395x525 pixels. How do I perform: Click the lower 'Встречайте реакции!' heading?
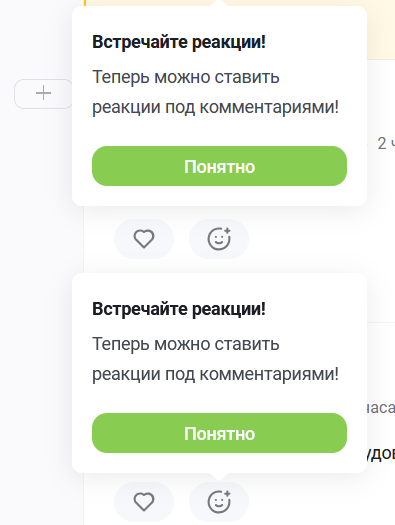coord(179,309)
